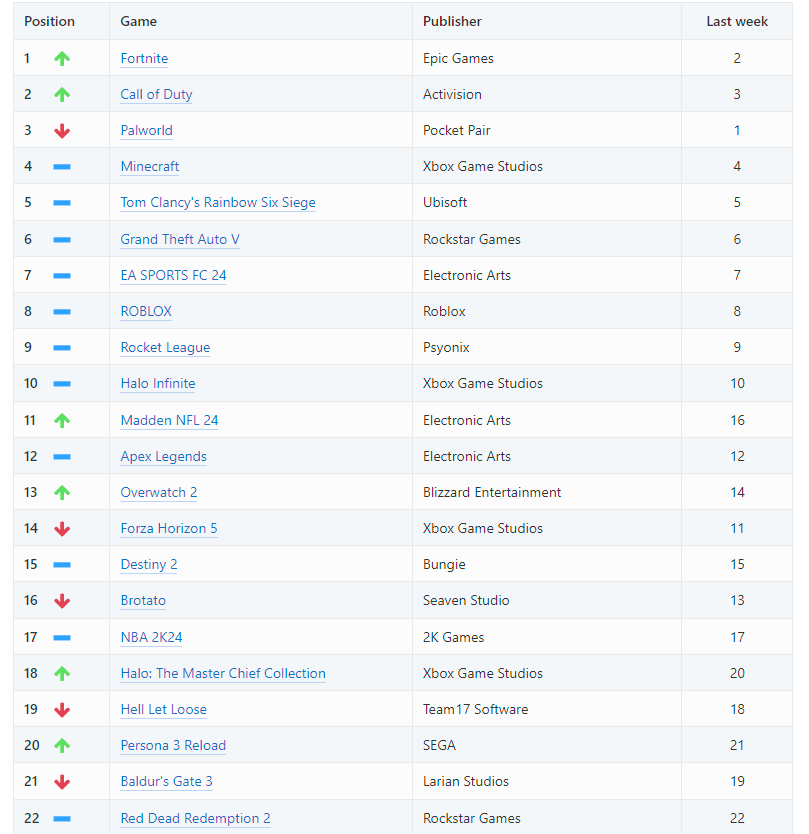Viewport: 809px width, 834px height.
Task: Click the green up arrow in Overwatch 2 row
Action: pyautogui.click(x=62, y=493)
